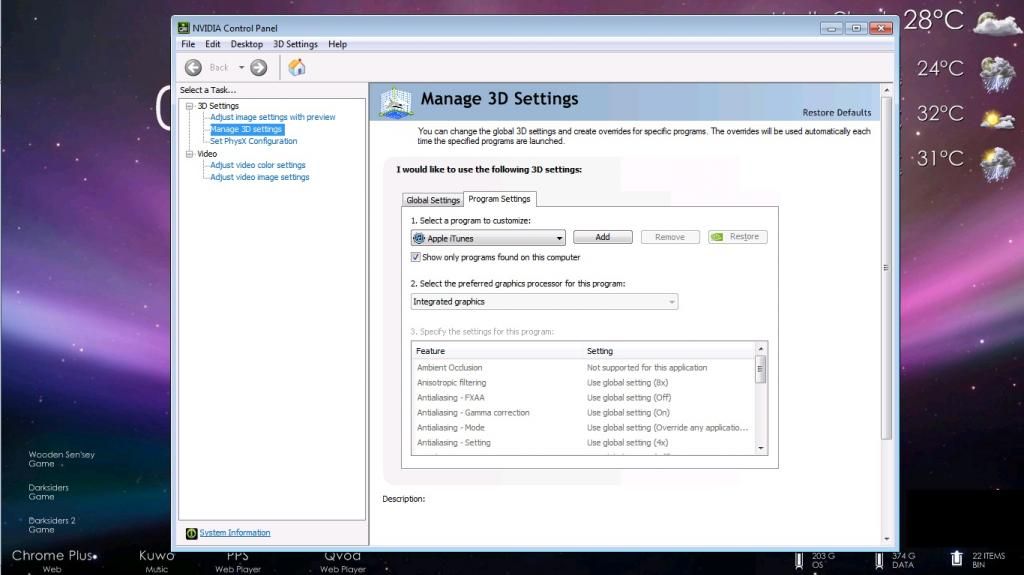Click the System Information icon
This screenshot has height=575, width=1024.
(191, 533)
